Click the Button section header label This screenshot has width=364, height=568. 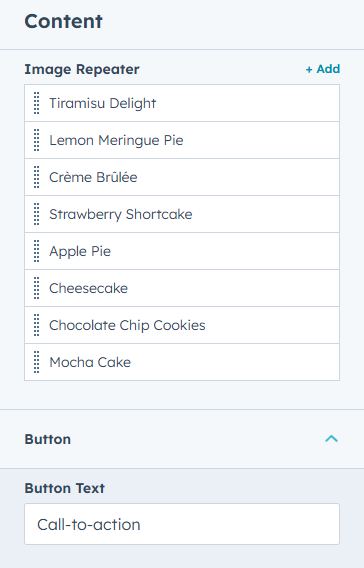click(48, 439)
